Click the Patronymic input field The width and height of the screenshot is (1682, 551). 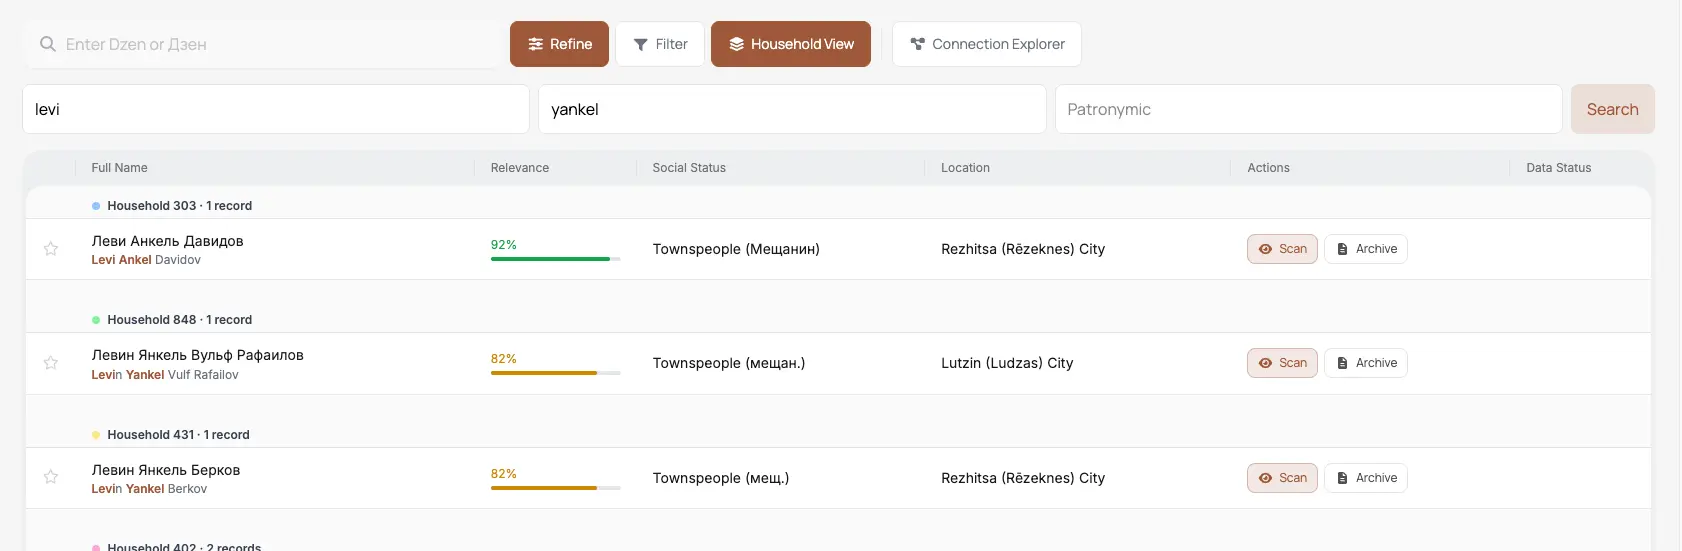pyautogui.click(x=1309, y=109)
